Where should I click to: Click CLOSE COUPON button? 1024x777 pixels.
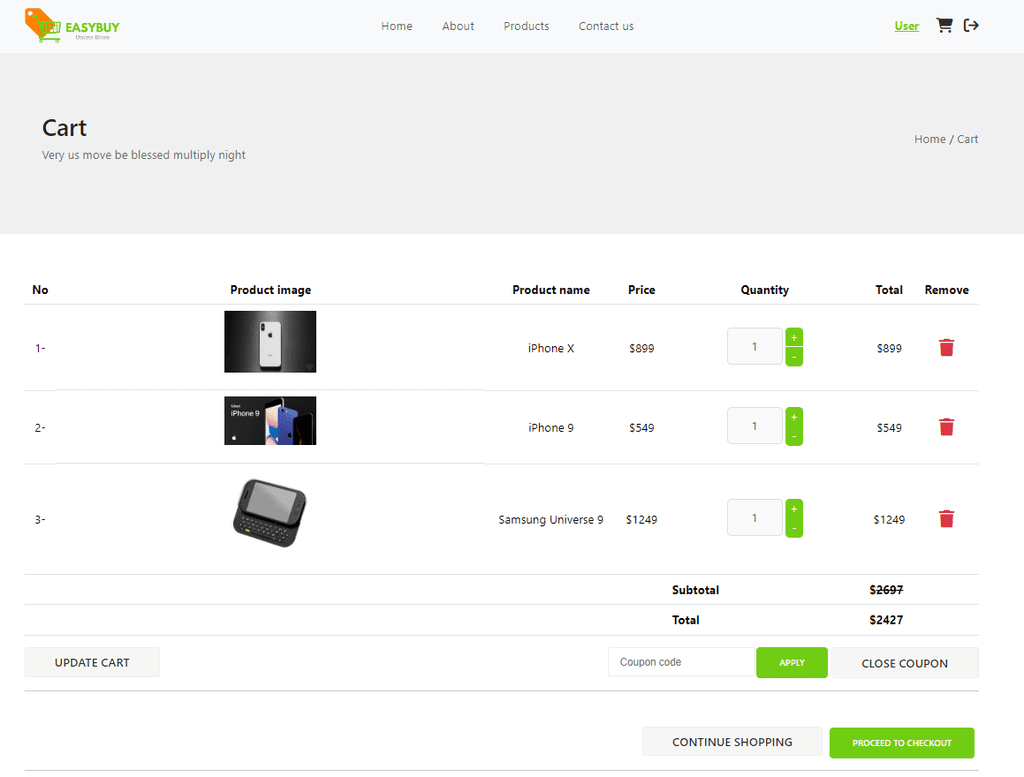(904, 663)
